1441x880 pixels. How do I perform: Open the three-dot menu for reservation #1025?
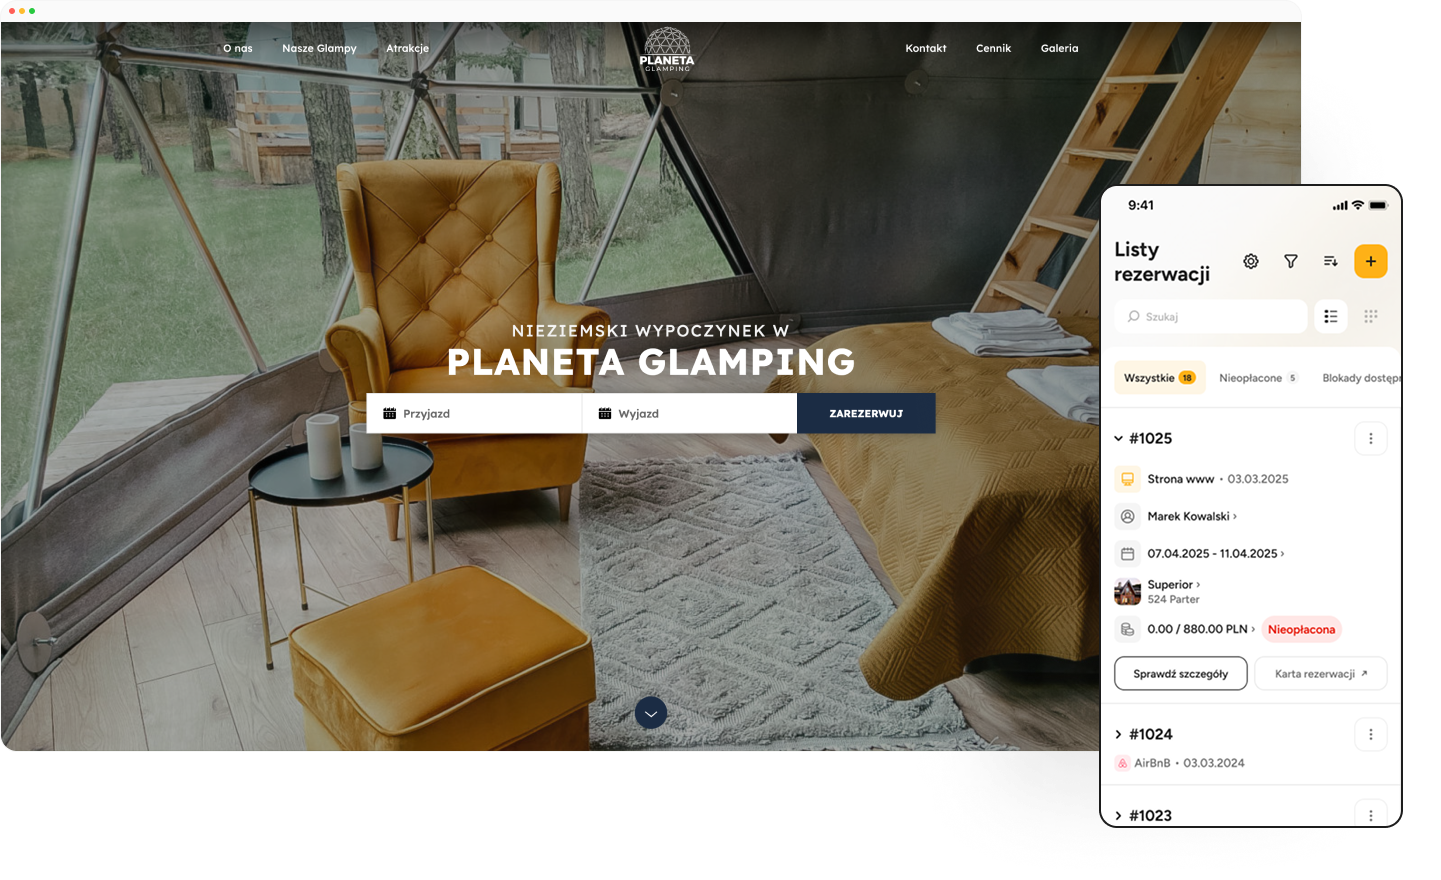[x=1371, y=438]
